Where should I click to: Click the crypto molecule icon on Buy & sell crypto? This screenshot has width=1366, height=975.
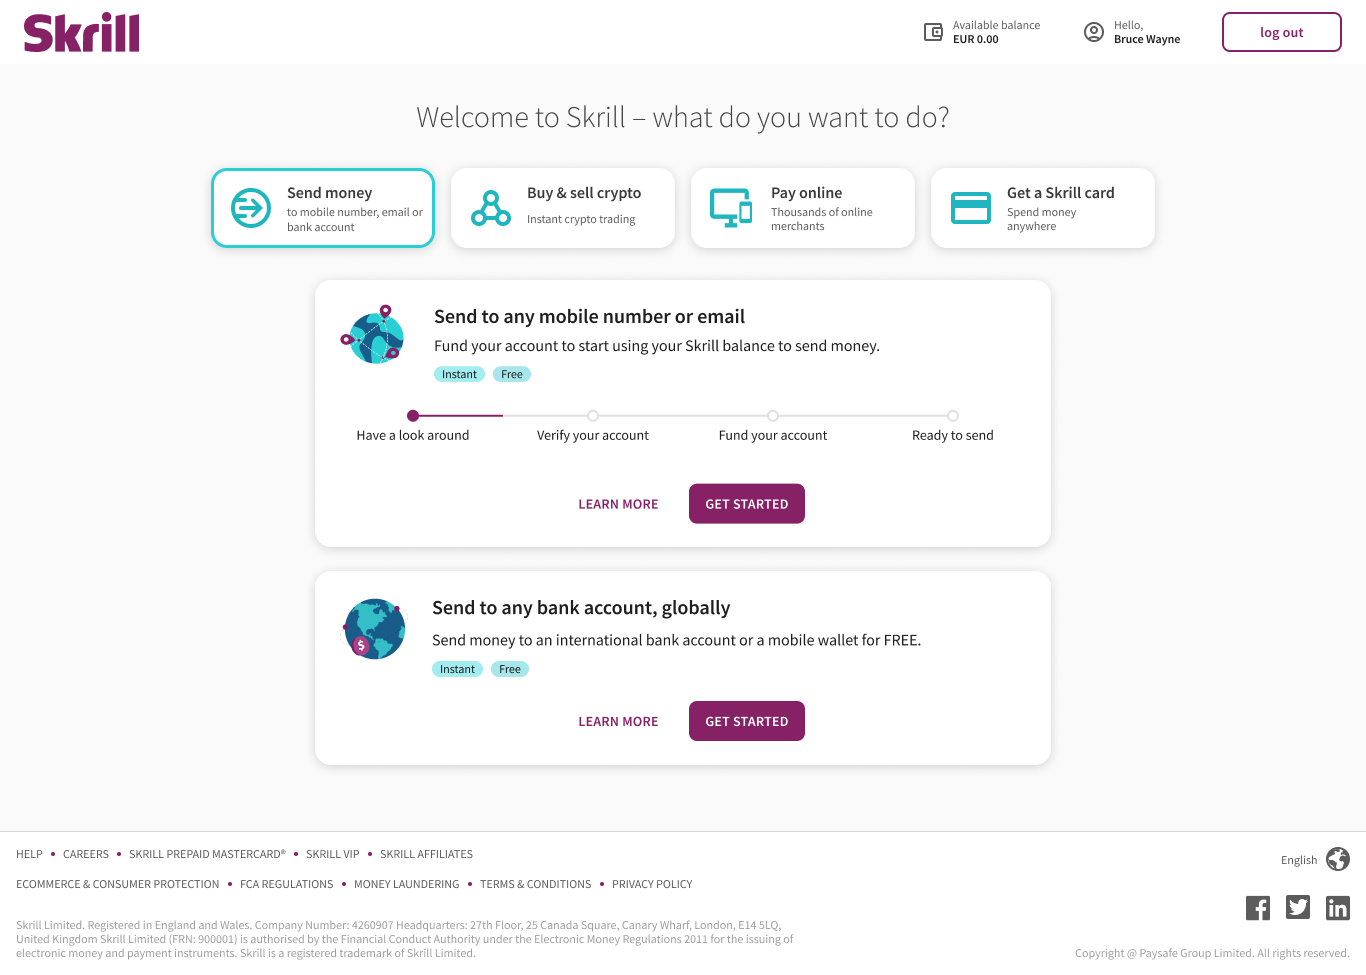click(x=491, y=208)
